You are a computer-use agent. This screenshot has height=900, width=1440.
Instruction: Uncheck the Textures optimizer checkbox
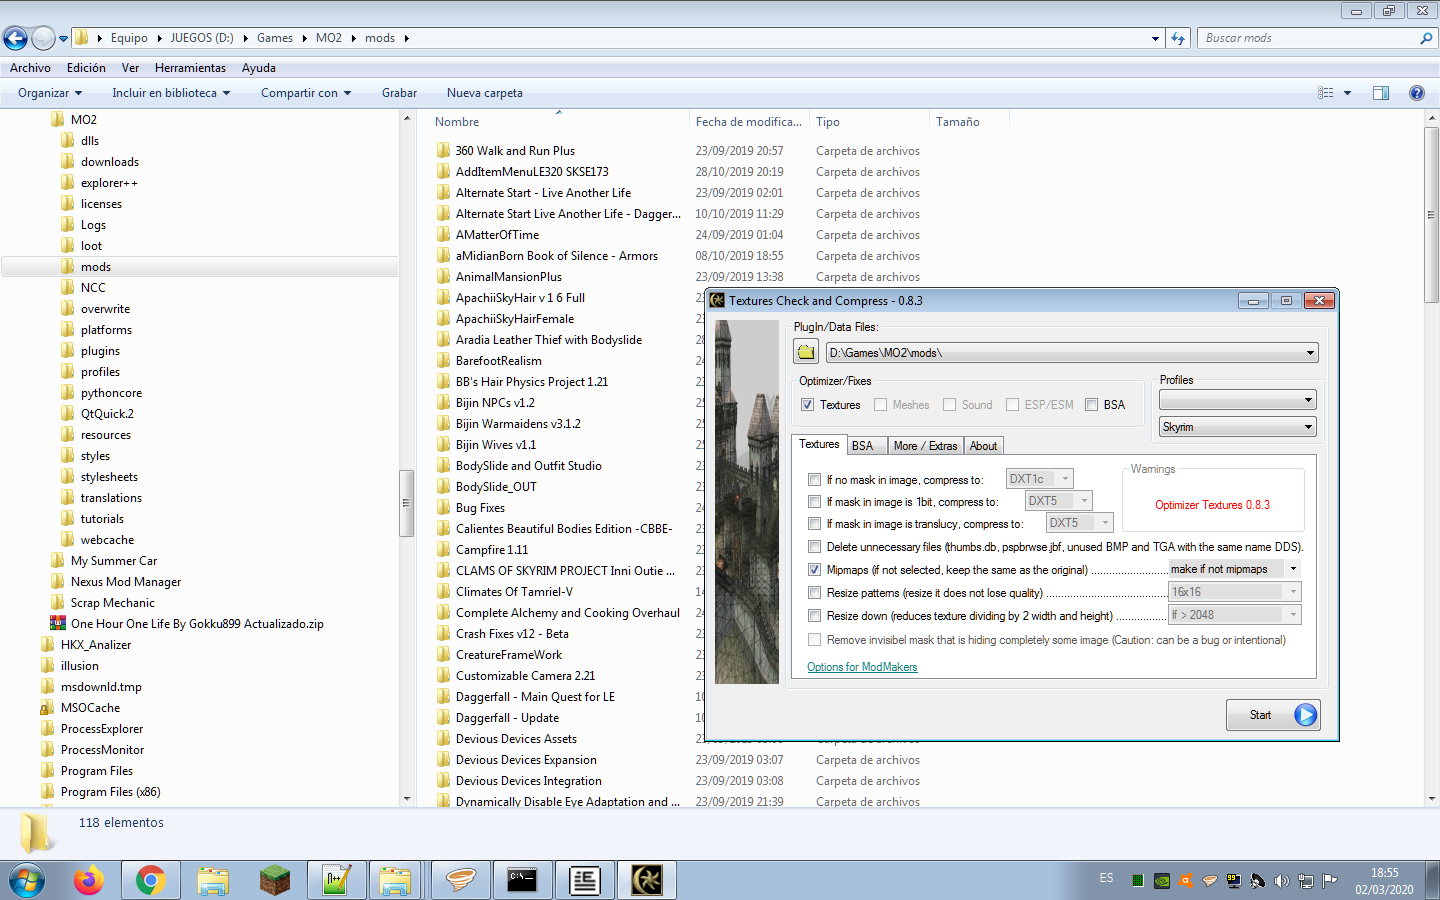807,405
